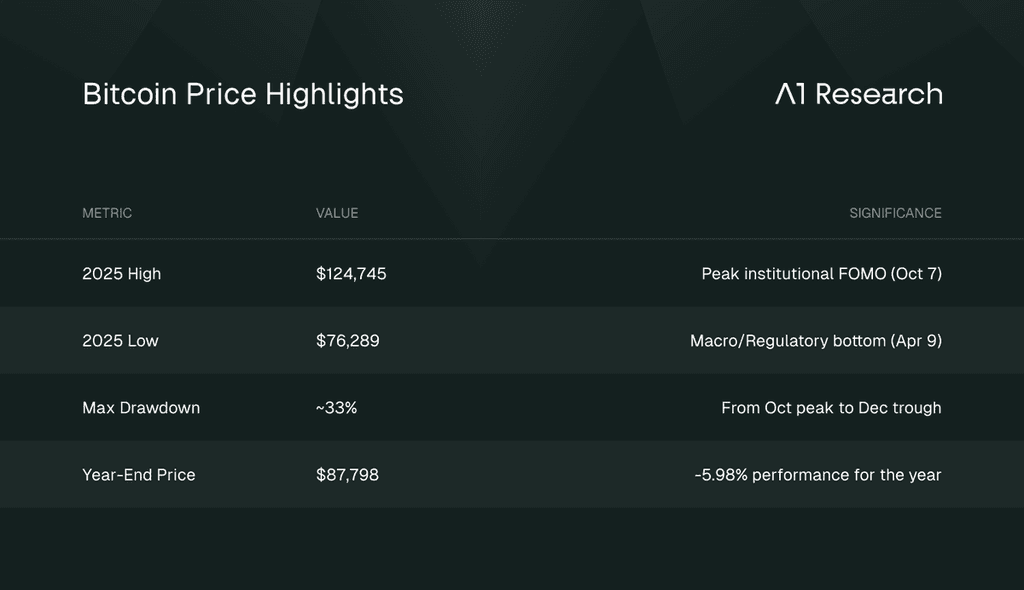This screenshot has width=1024, height=590.
Task: Click the $124,745 value cell
Action: pos(351,274)
